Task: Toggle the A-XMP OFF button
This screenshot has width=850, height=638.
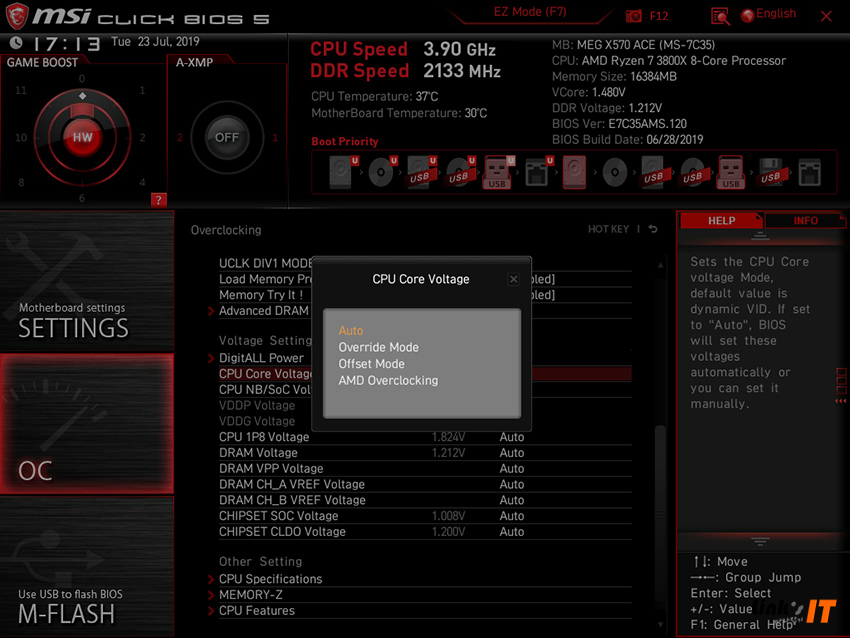Action: click(x=227, y=137)
